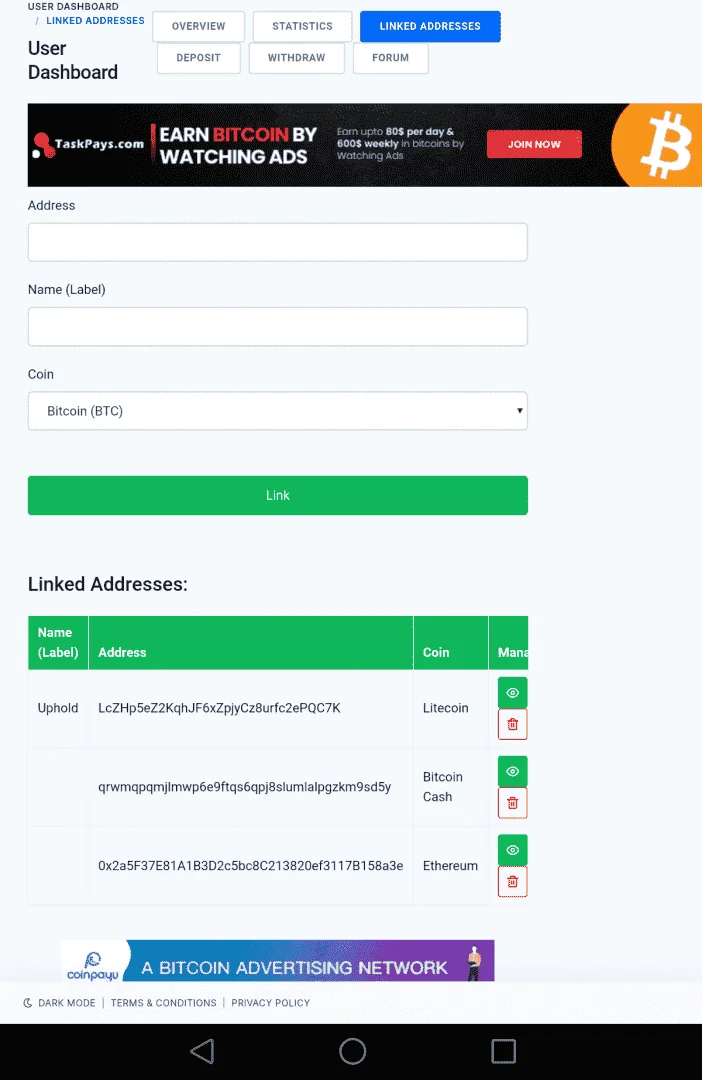The width and height of the screenshot is (702, 1080).
Task: Focus the Name (Label) input field
Action: [x=278, y=326]
